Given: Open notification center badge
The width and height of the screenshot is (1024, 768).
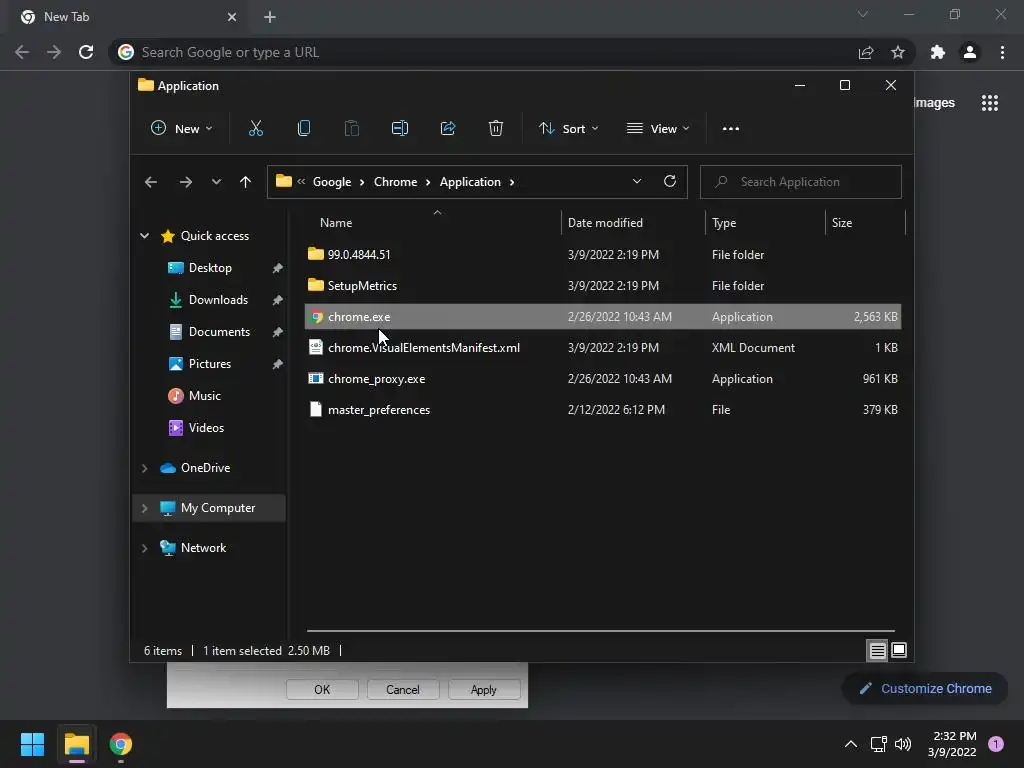Looking at the screenshot, I should [x=996, y=743].
